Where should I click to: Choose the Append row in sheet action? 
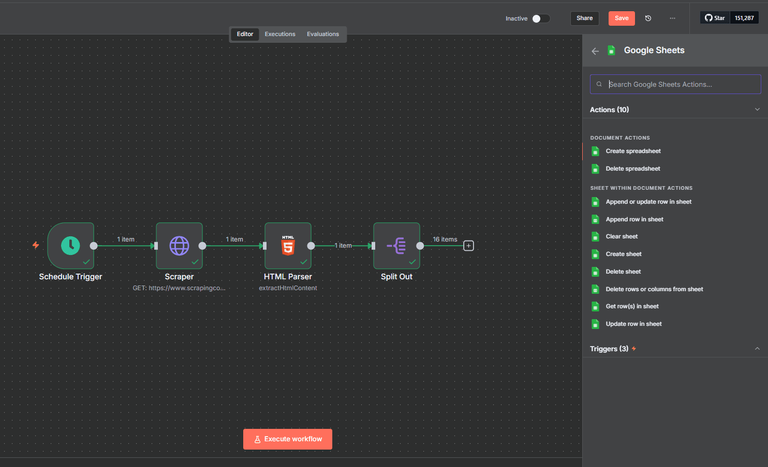pos(634,219)
